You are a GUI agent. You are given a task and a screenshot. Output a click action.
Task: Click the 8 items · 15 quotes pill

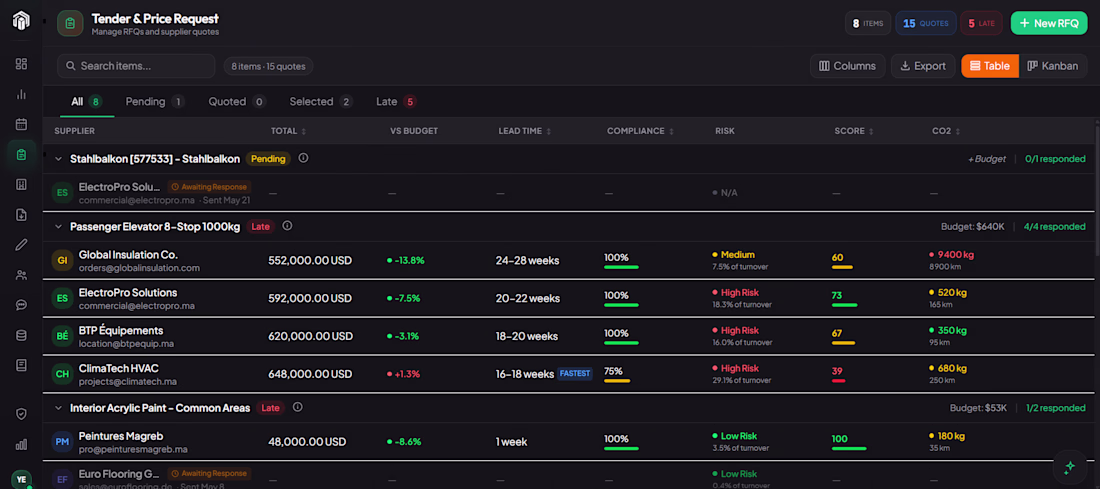pos(269,66)
